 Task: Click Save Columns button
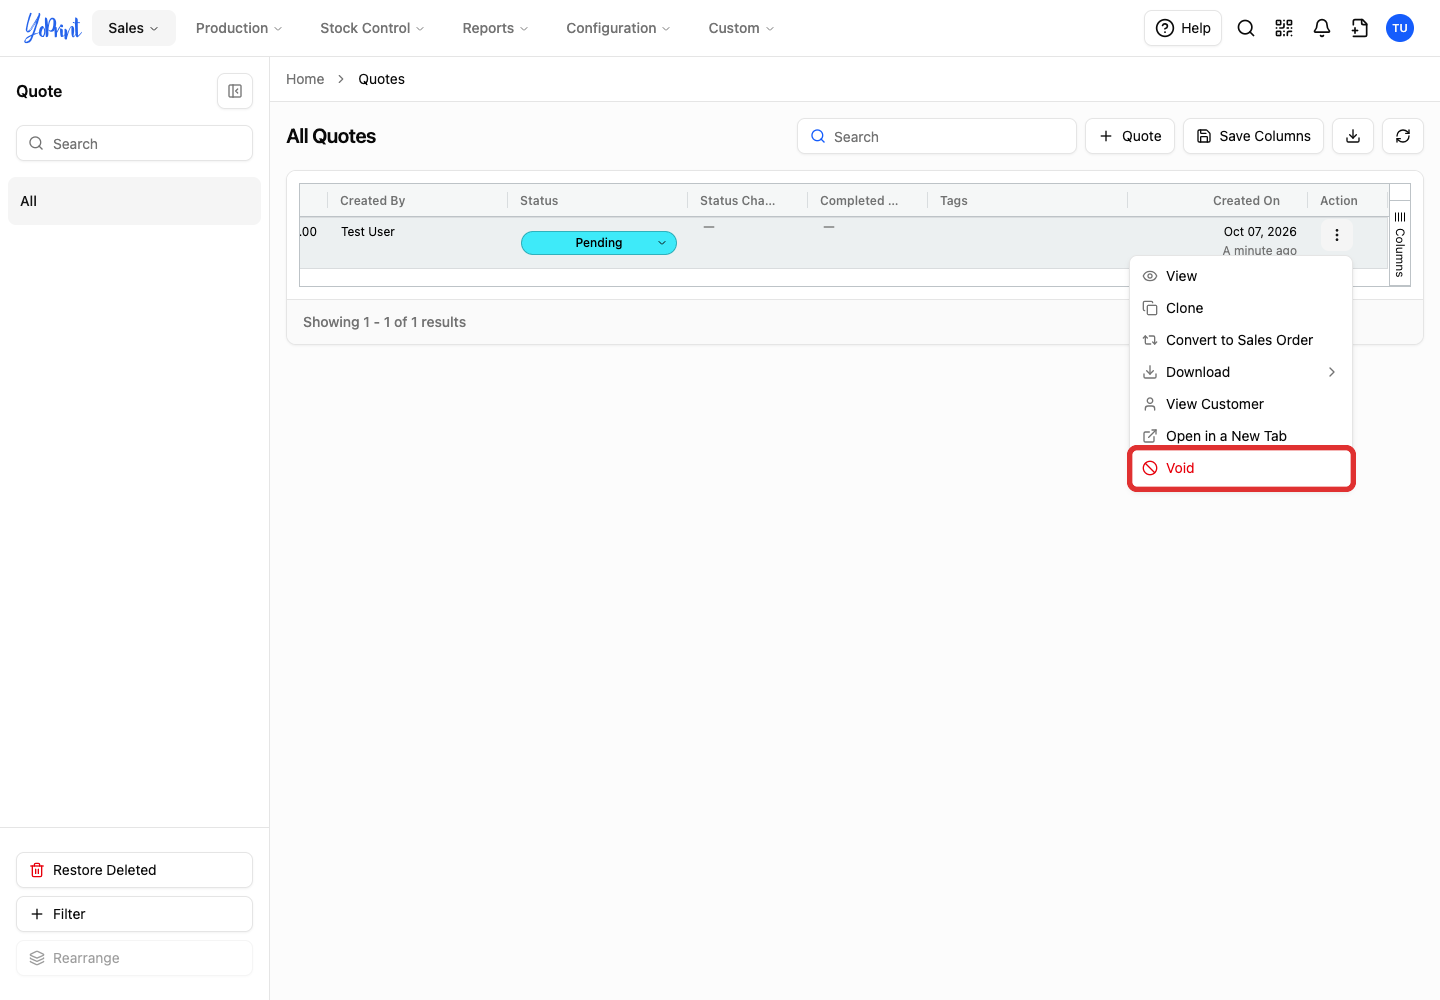point(1253,136)
